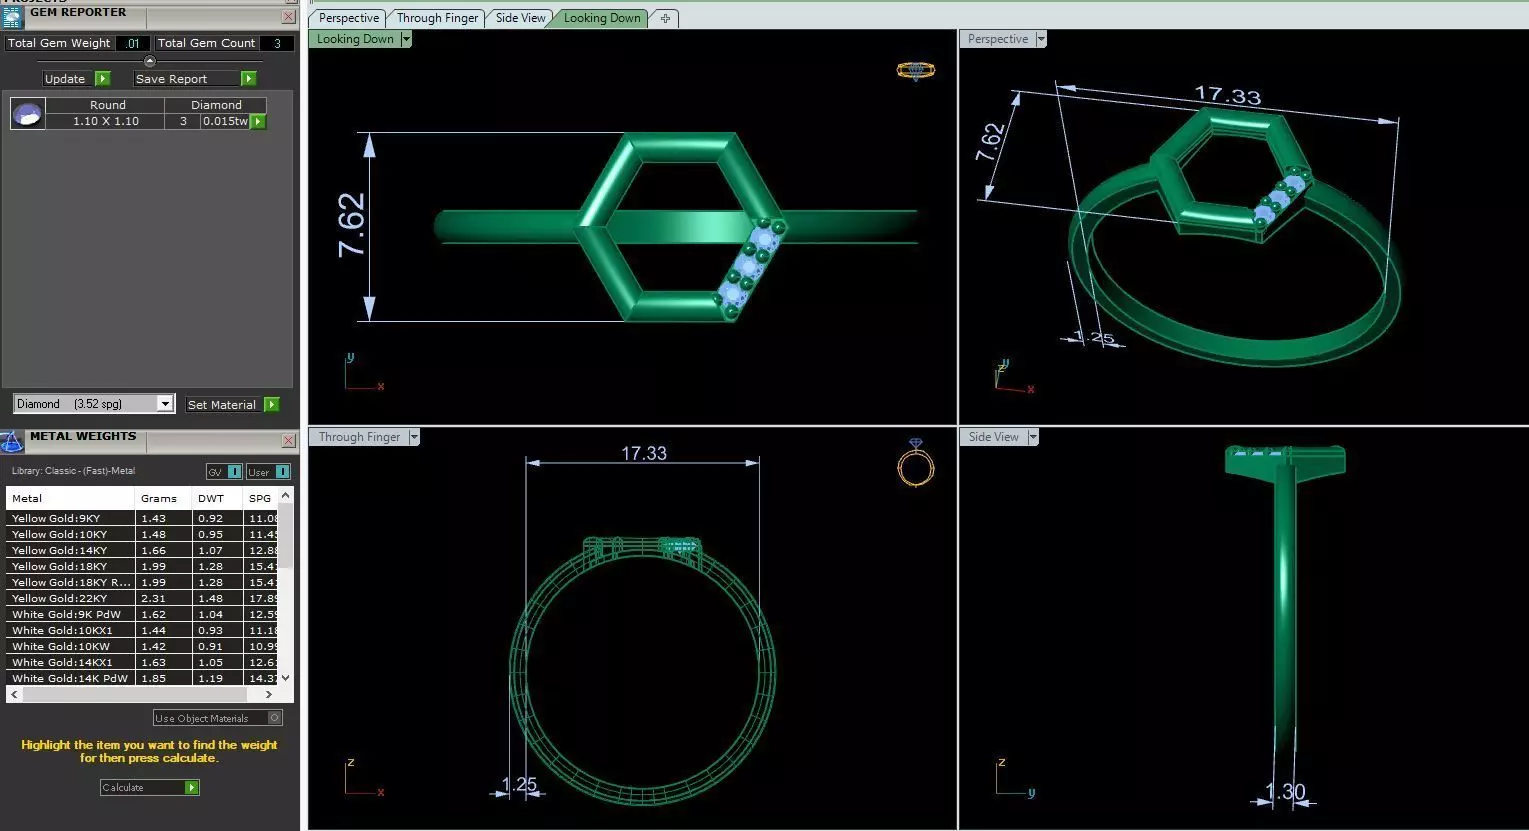Click the green arrow next to Set Material
The height and width of the screenshot is (831, 1529).
tap(272, 405)
